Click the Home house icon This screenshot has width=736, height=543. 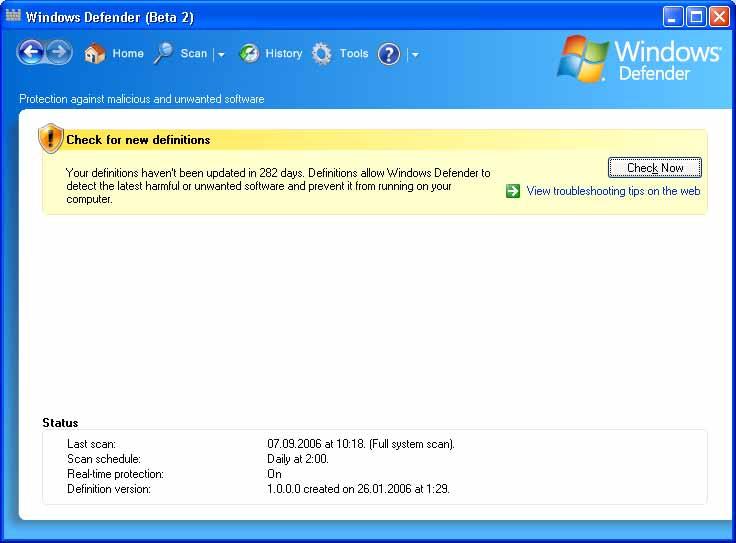[x=94, y=54]
